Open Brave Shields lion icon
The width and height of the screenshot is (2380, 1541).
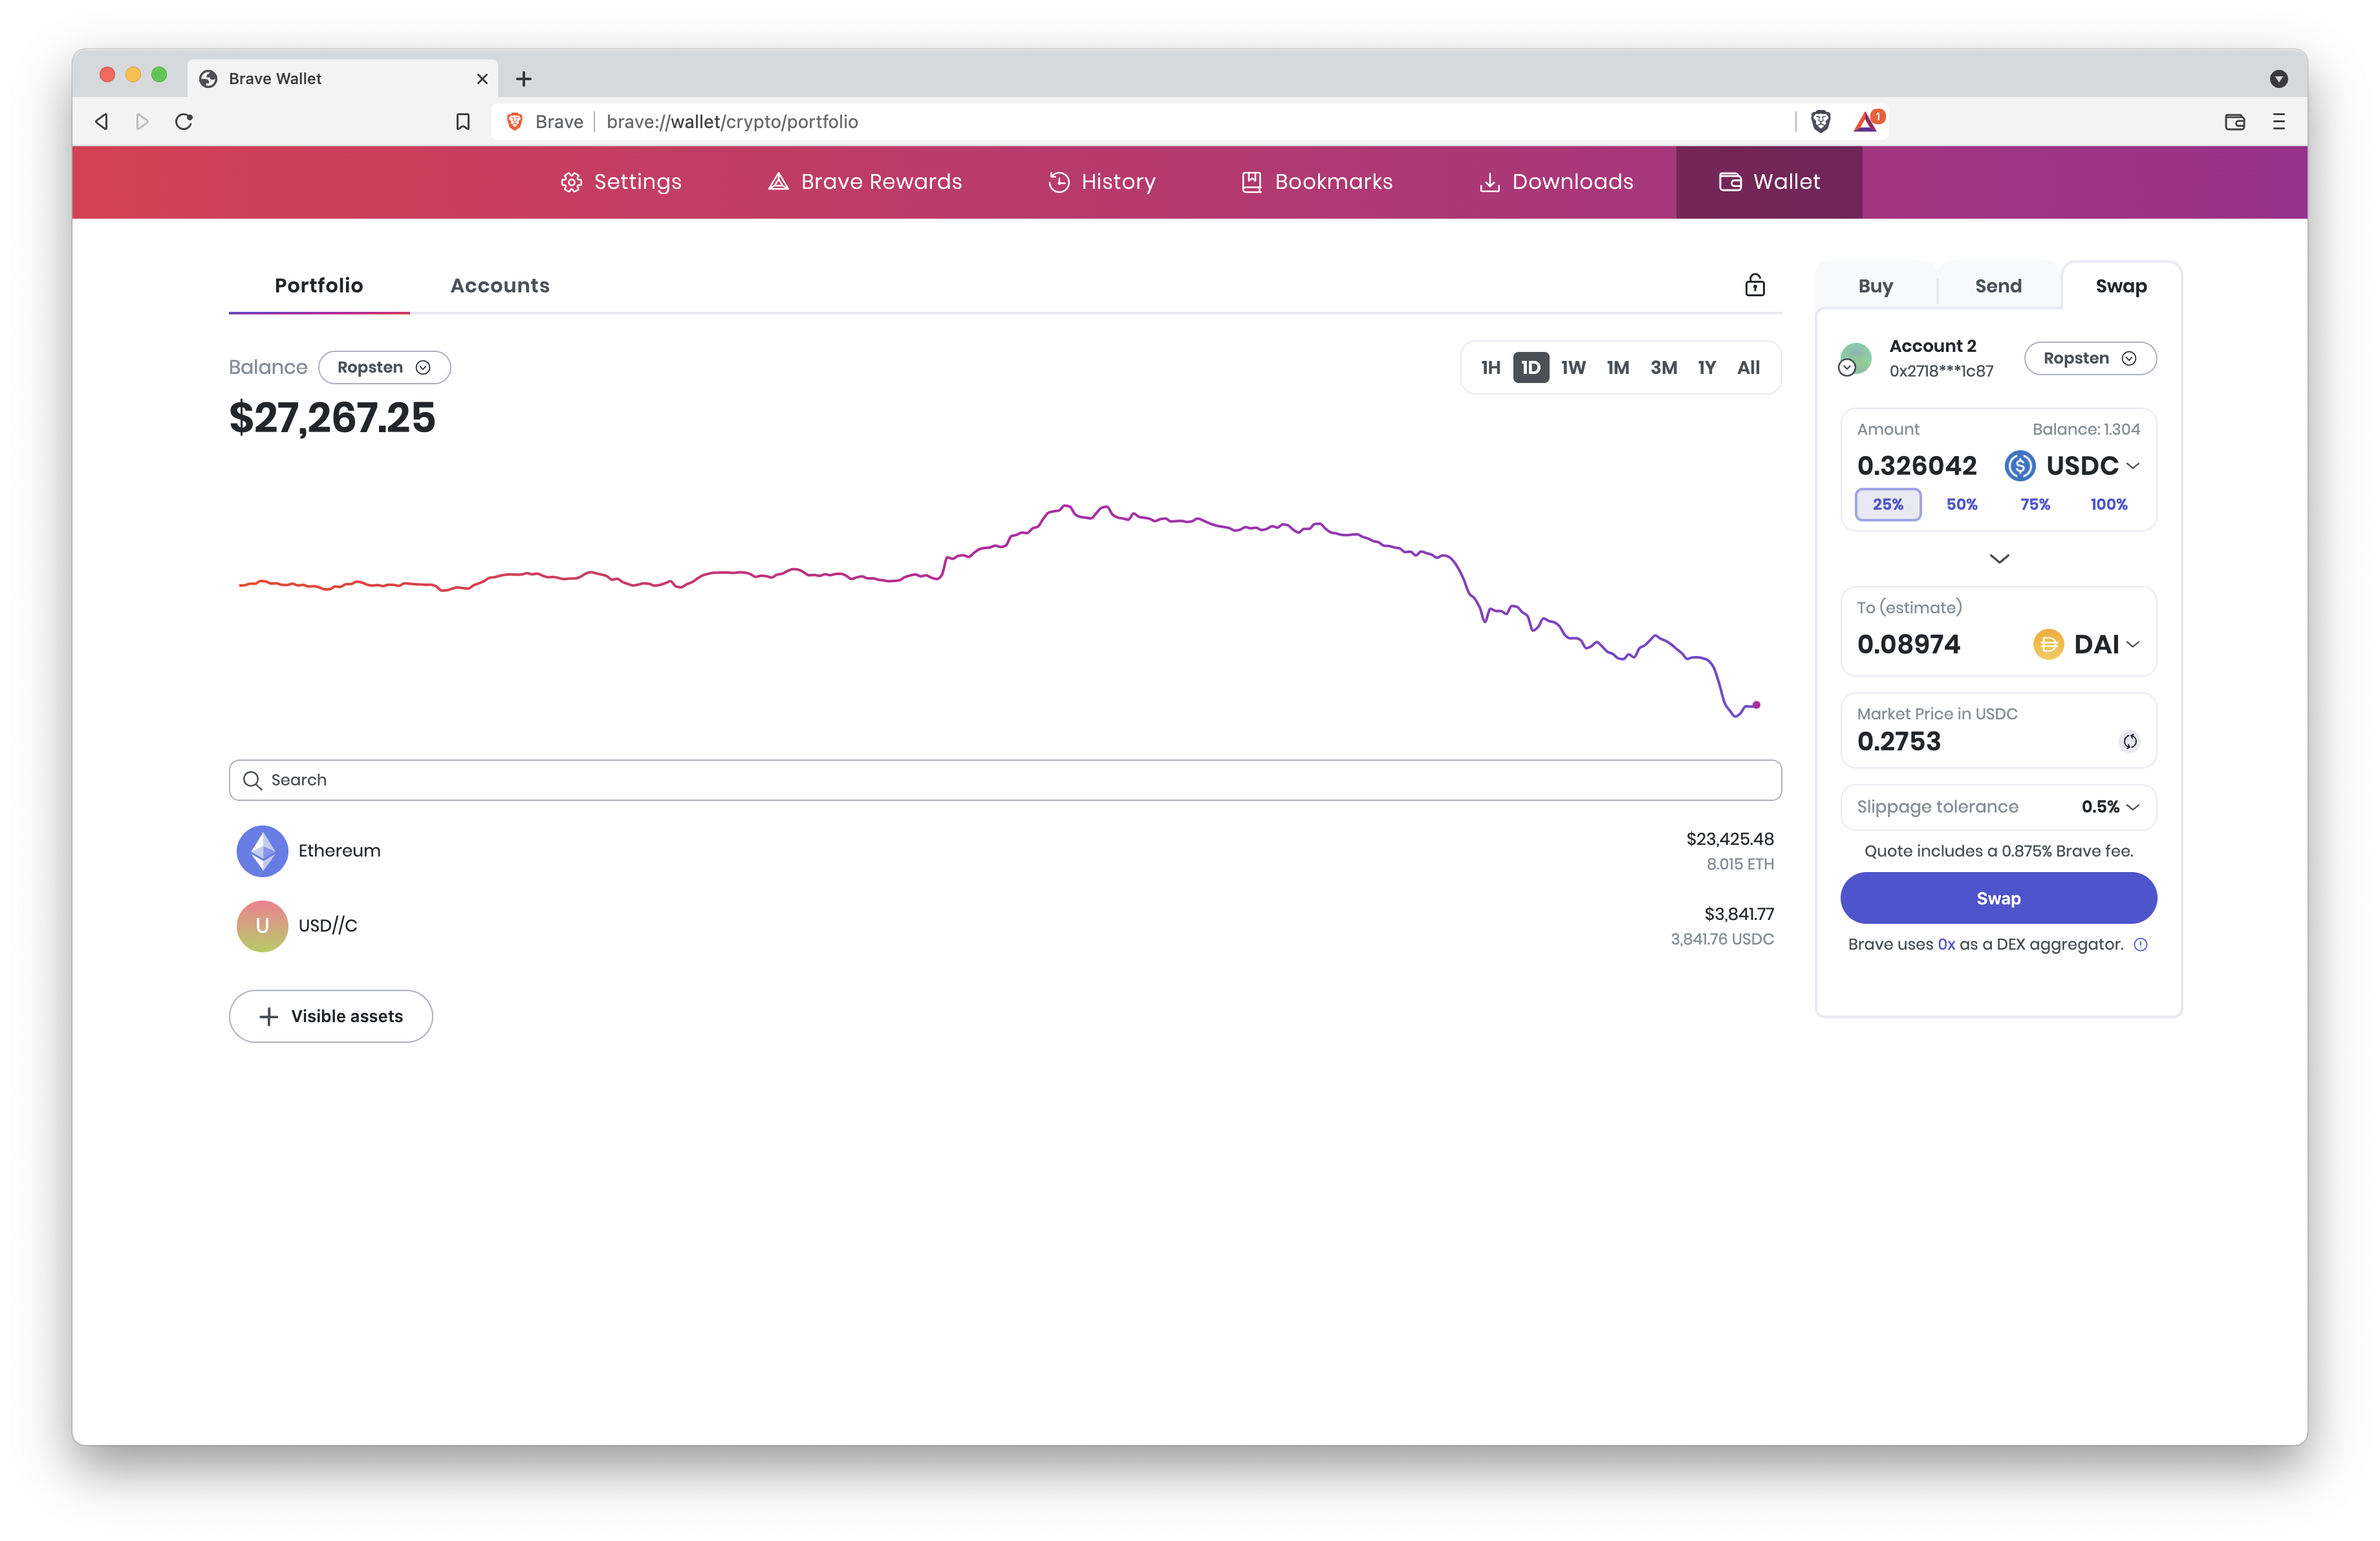click(1821, 121)
